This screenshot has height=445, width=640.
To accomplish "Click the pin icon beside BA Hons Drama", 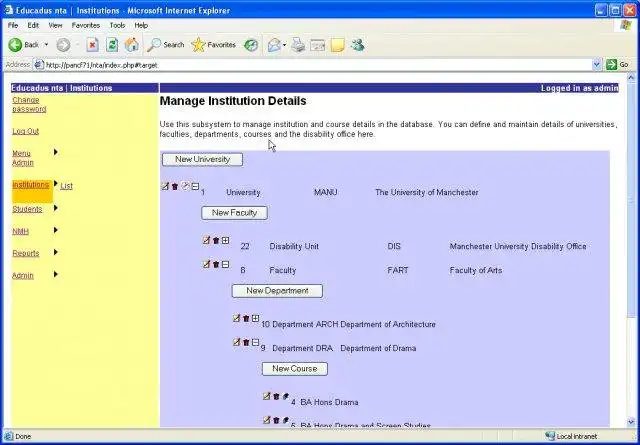I will (x=285, y=396).
